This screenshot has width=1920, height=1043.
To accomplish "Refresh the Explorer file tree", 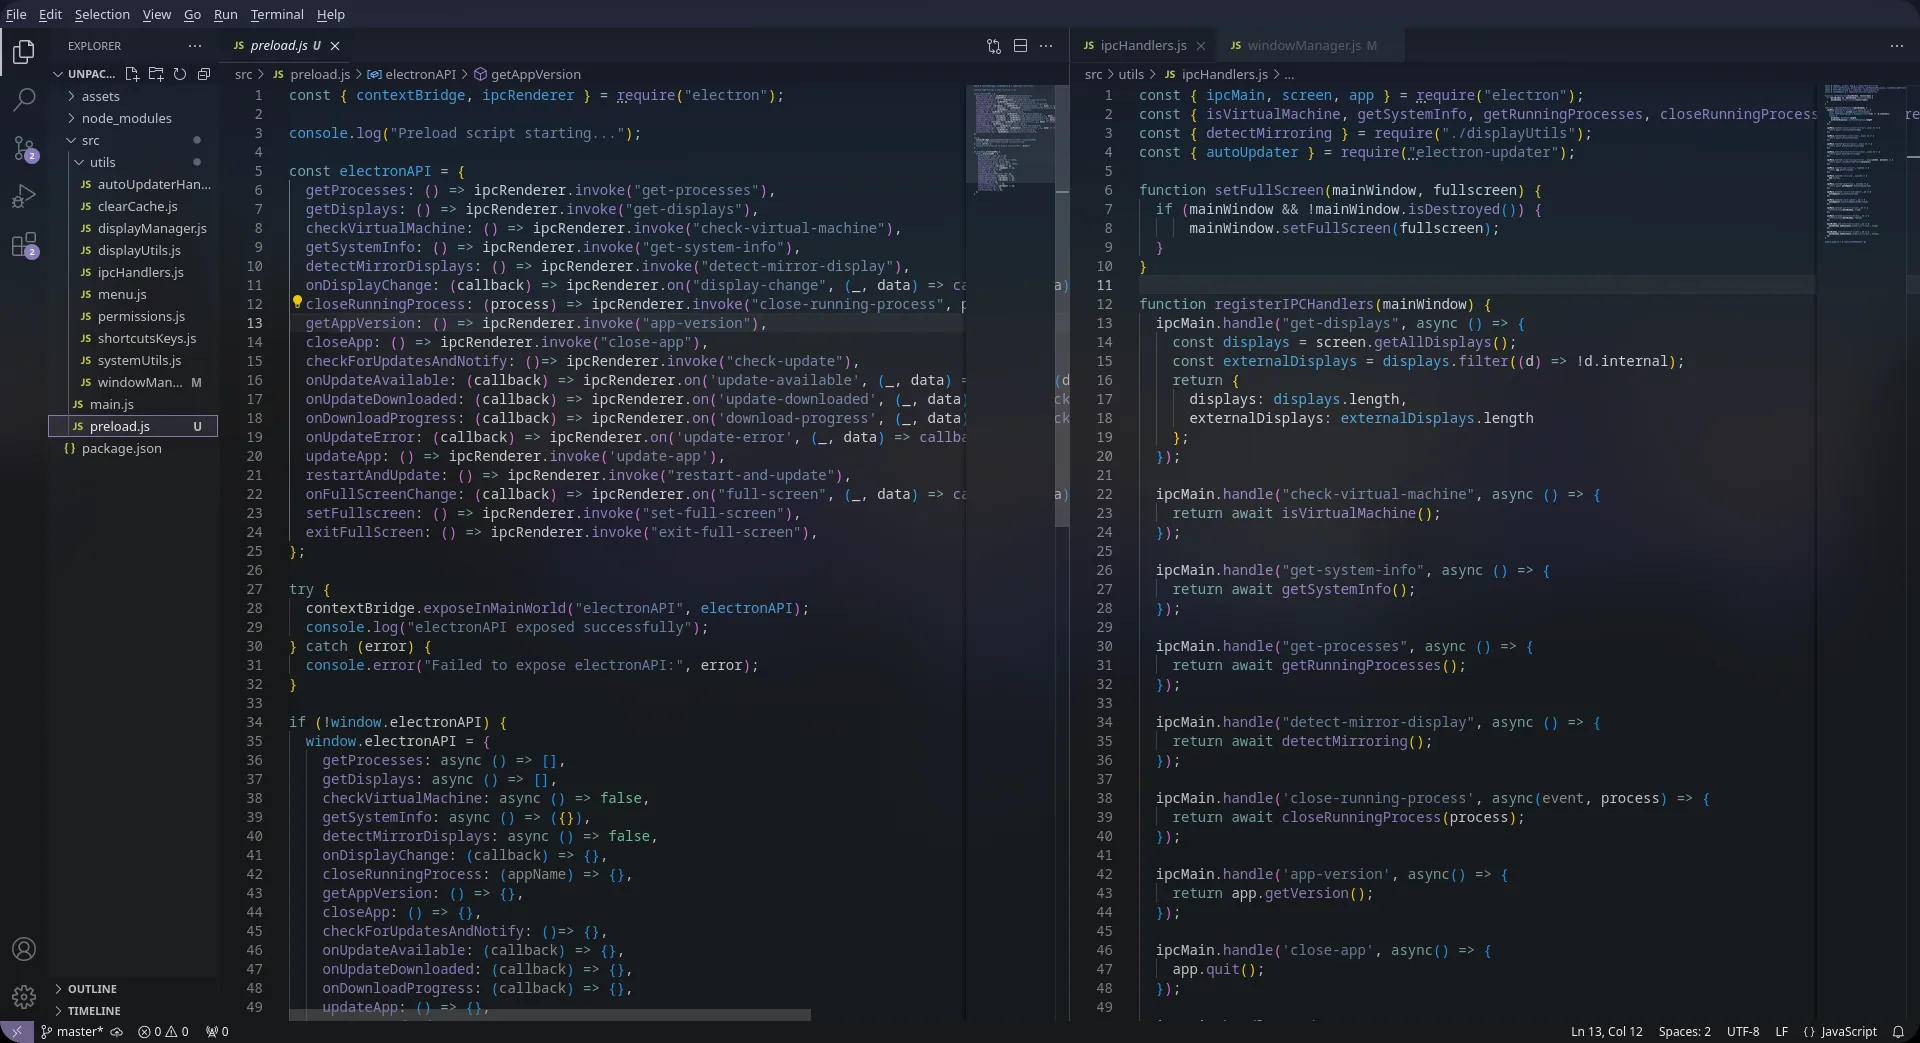I will tap(181, 74).
